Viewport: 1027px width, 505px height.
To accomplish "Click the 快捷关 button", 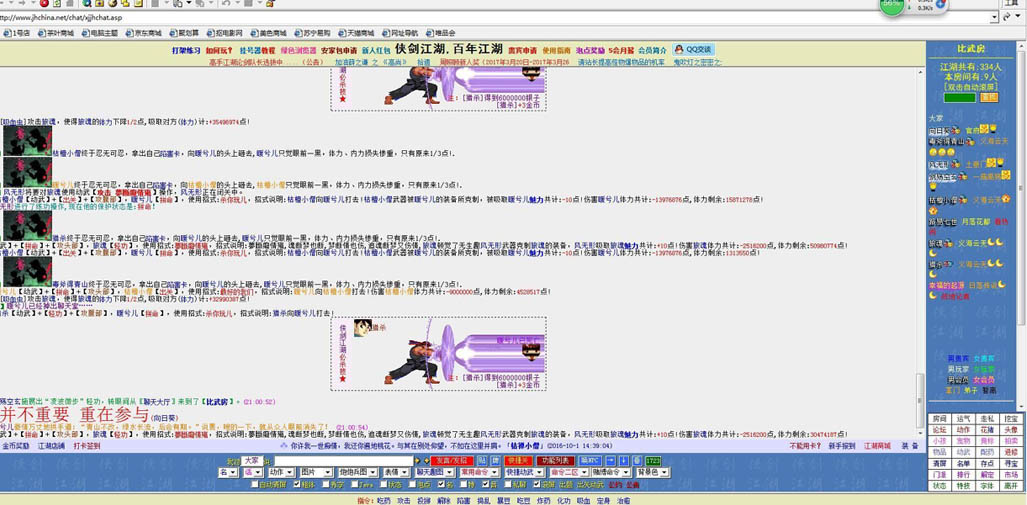I will pyautogui.click(x=517, y=460).
